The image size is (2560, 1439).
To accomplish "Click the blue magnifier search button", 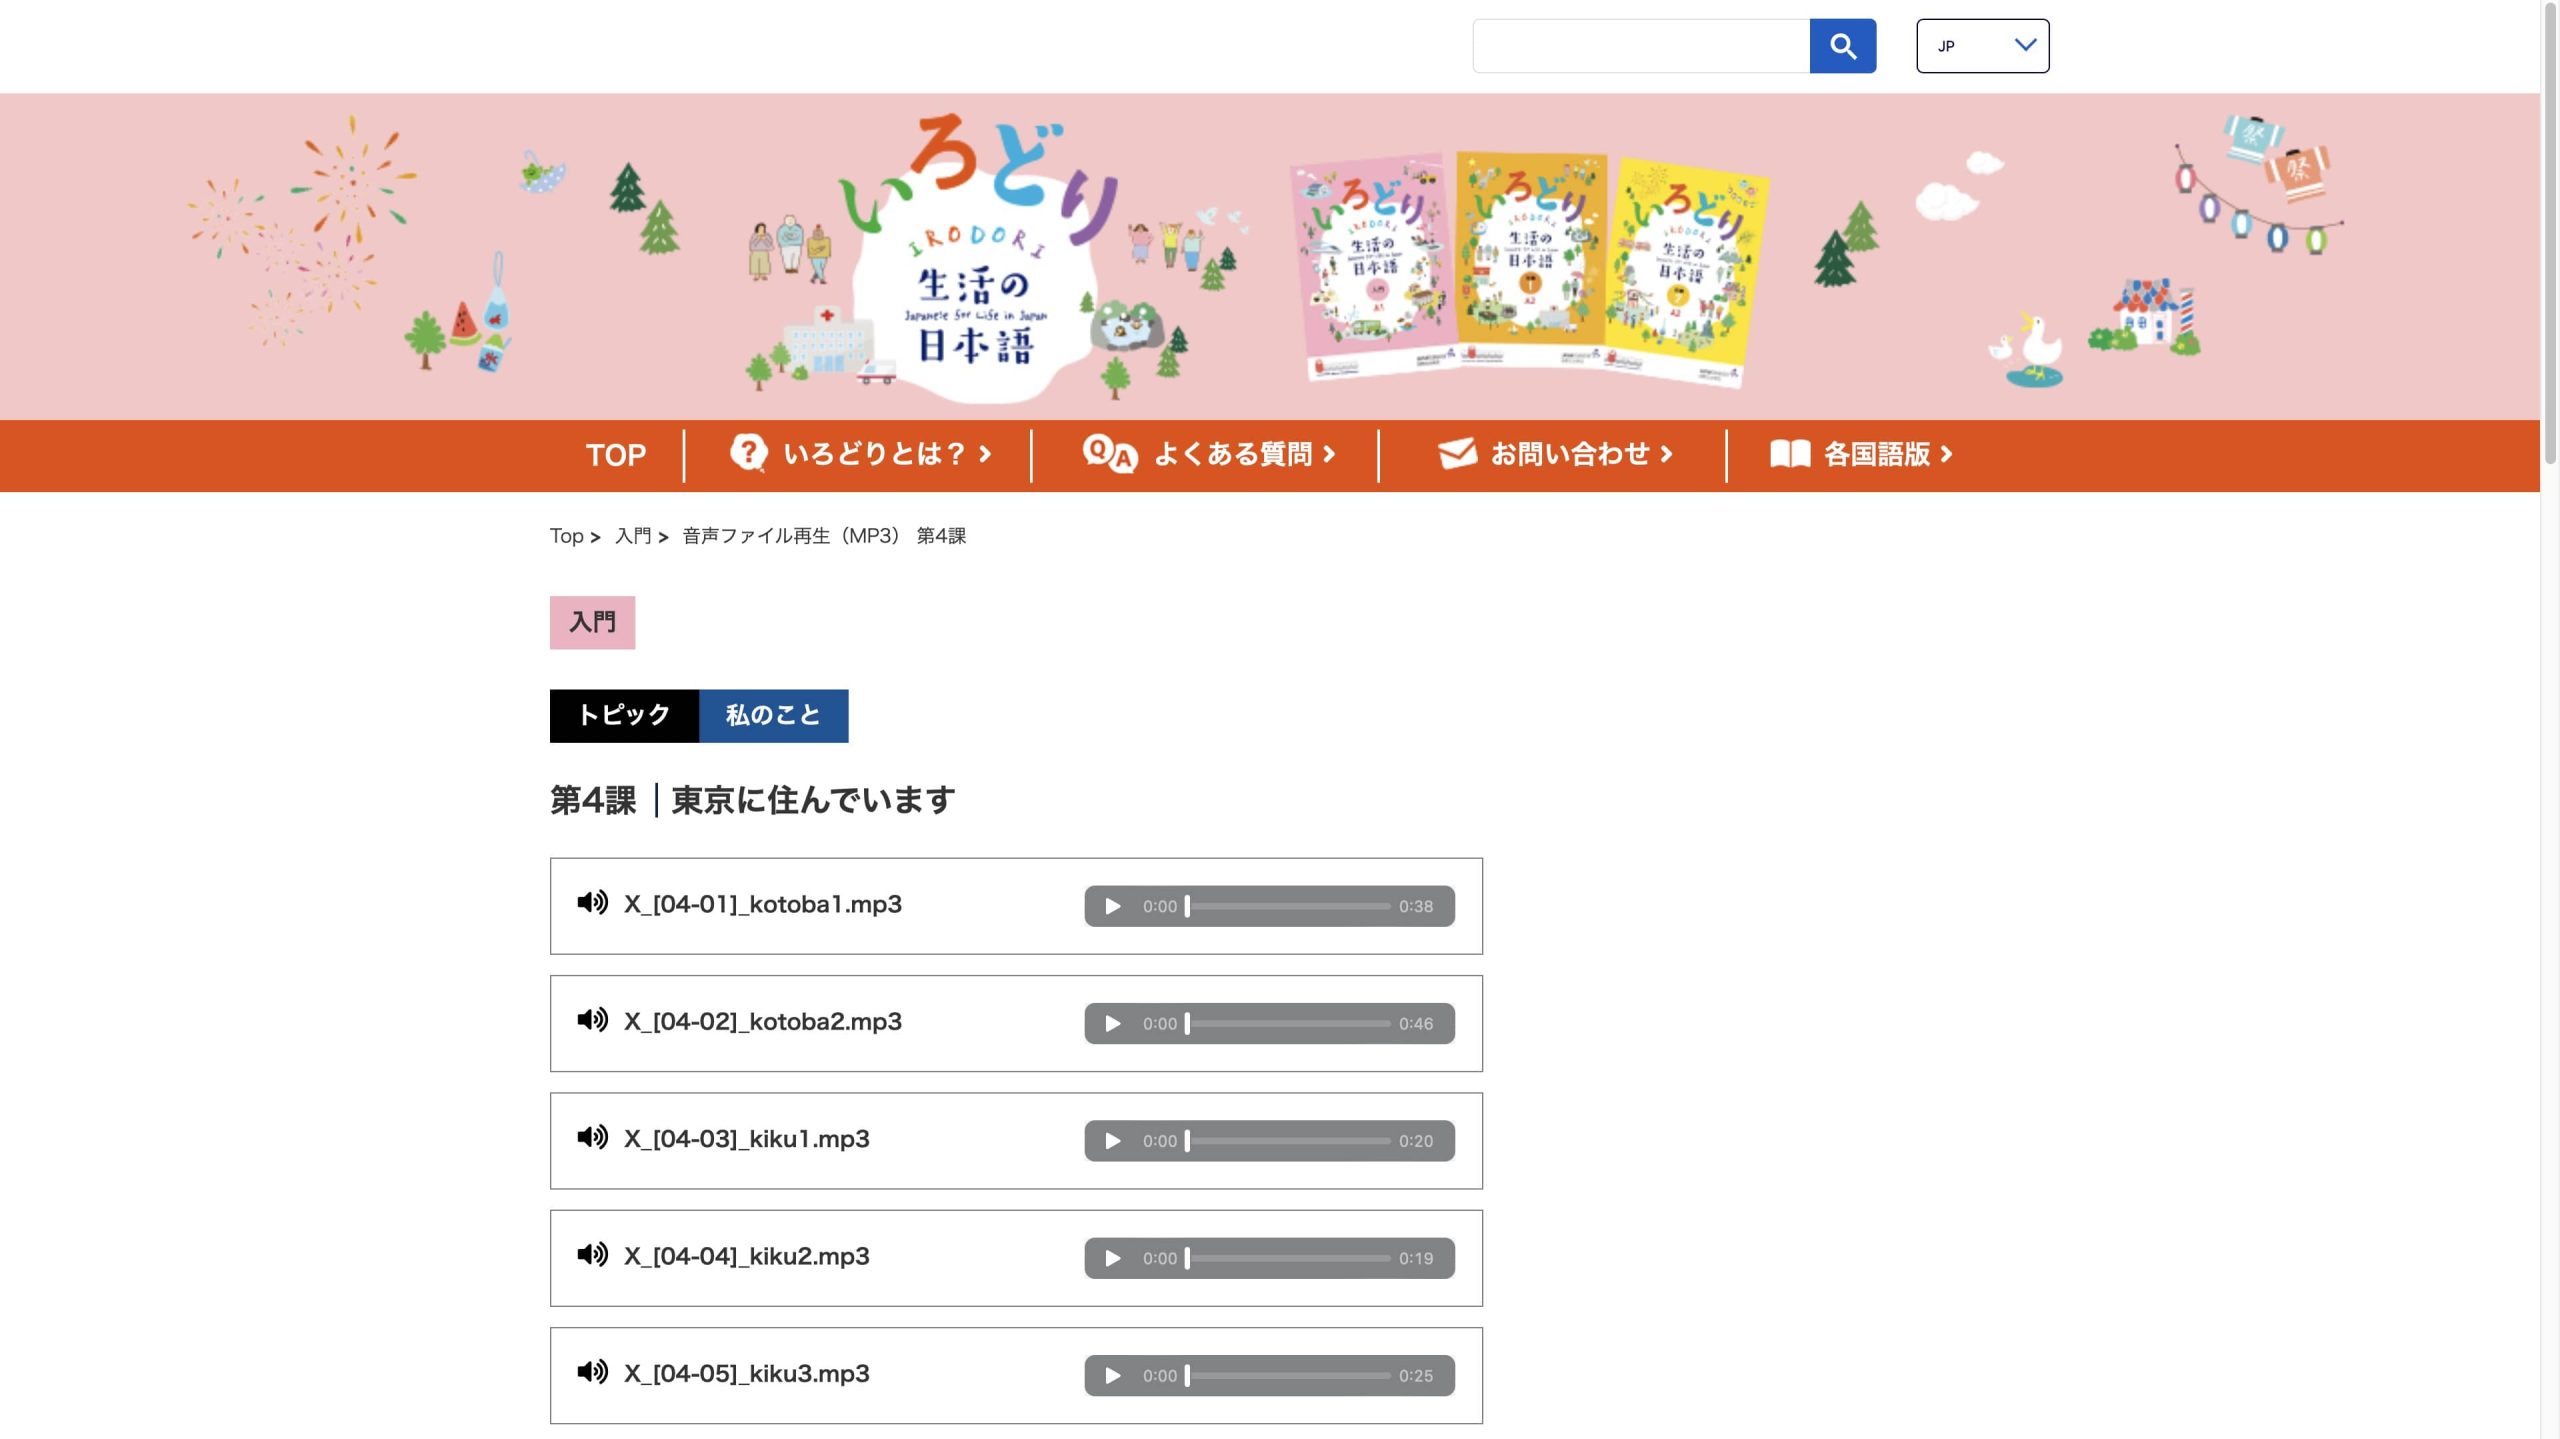I will click(1842, 46).
